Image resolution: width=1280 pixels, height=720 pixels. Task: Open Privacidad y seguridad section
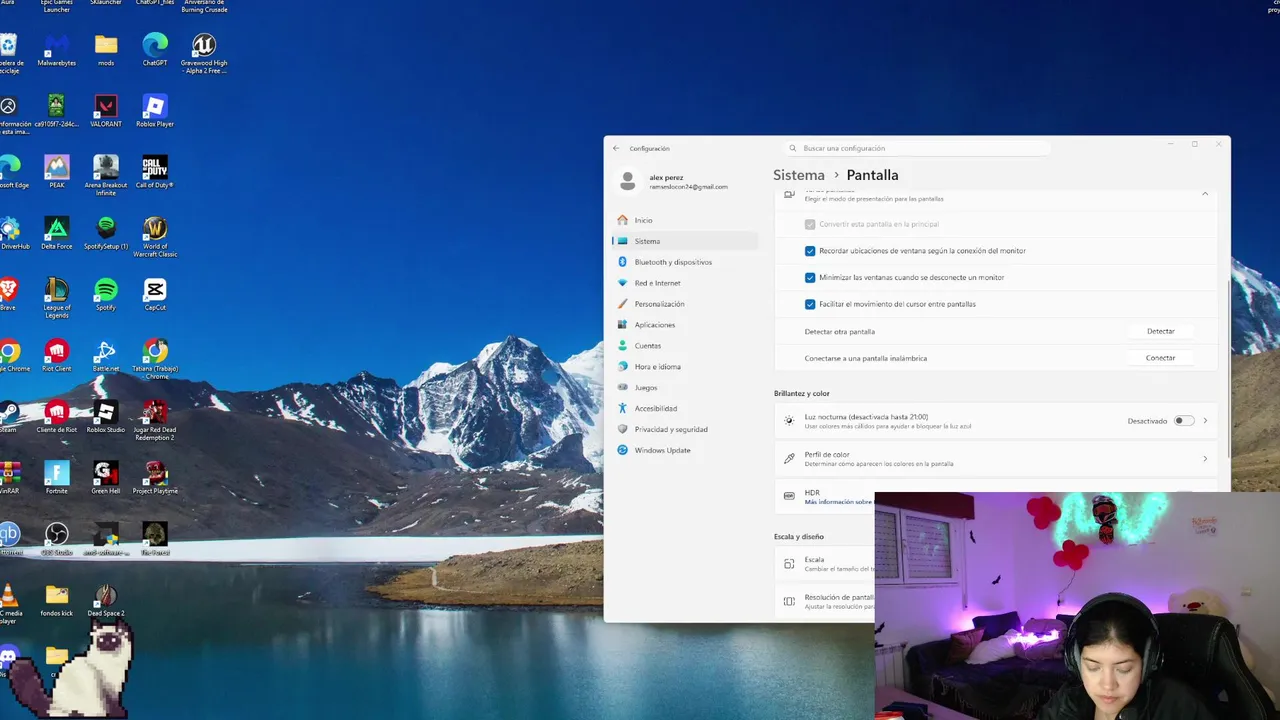[x=684, y=429]
